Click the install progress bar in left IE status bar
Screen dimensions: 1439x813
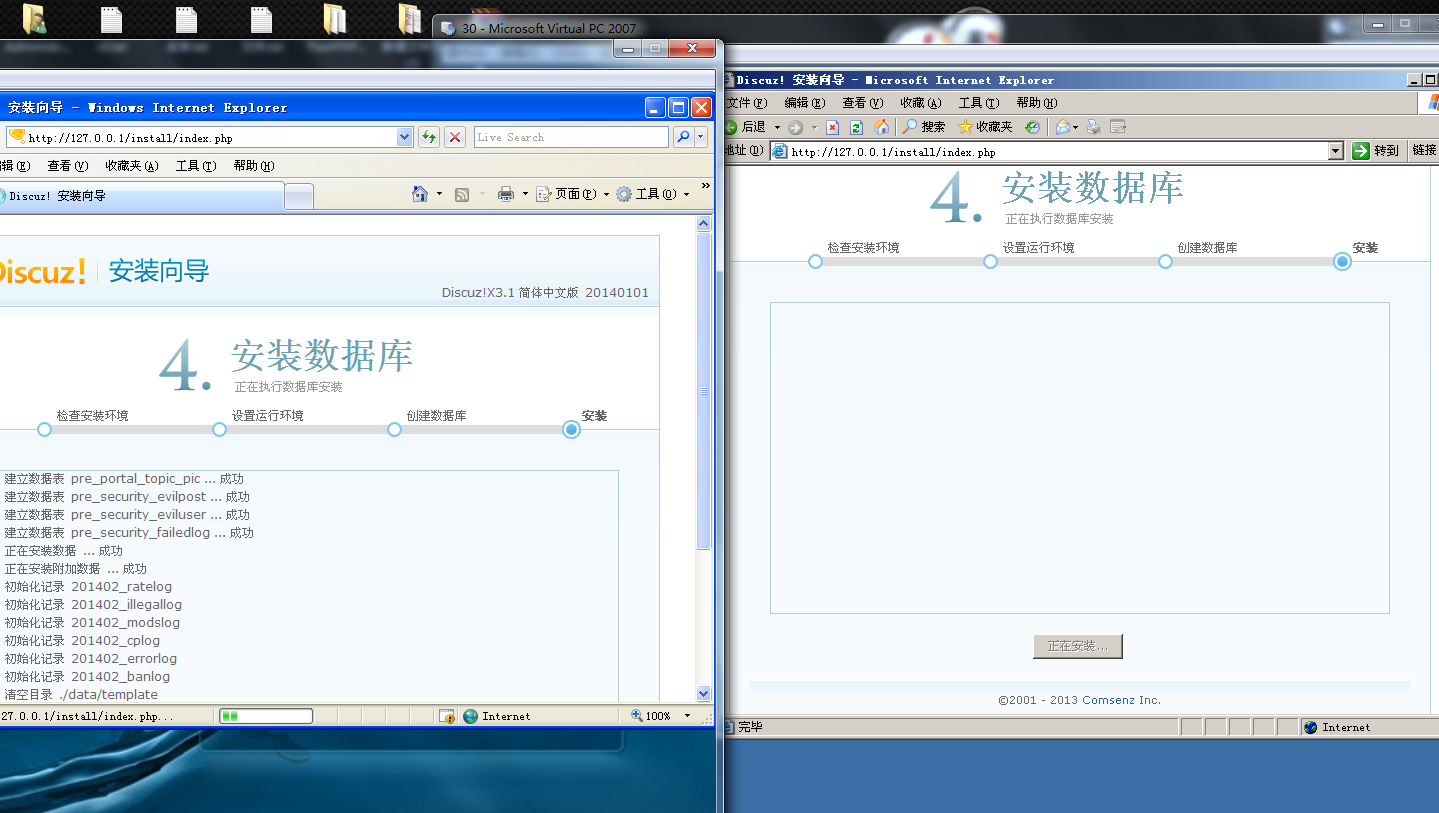click(266, 716)
